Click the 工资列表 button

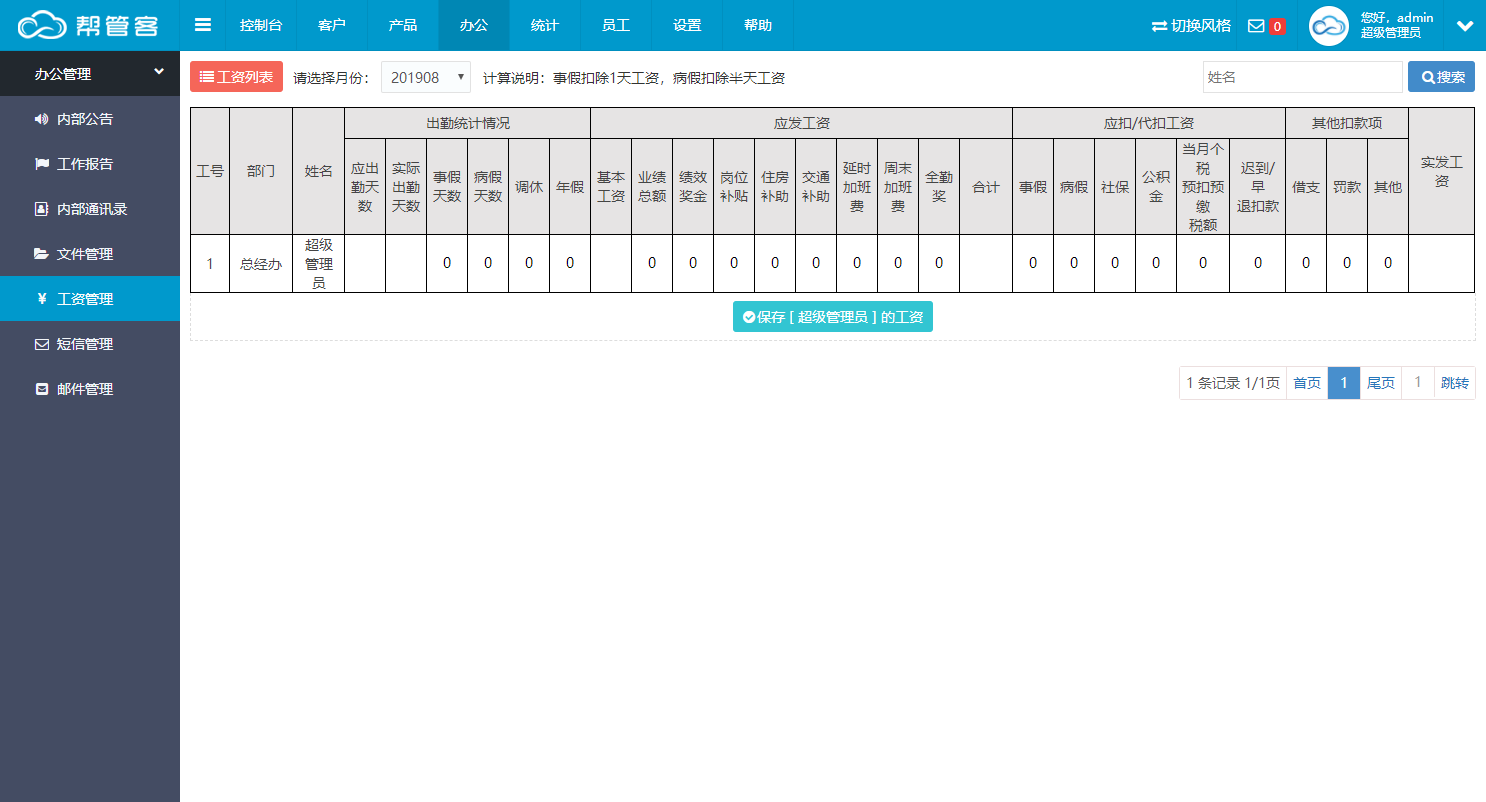(236, 77)
